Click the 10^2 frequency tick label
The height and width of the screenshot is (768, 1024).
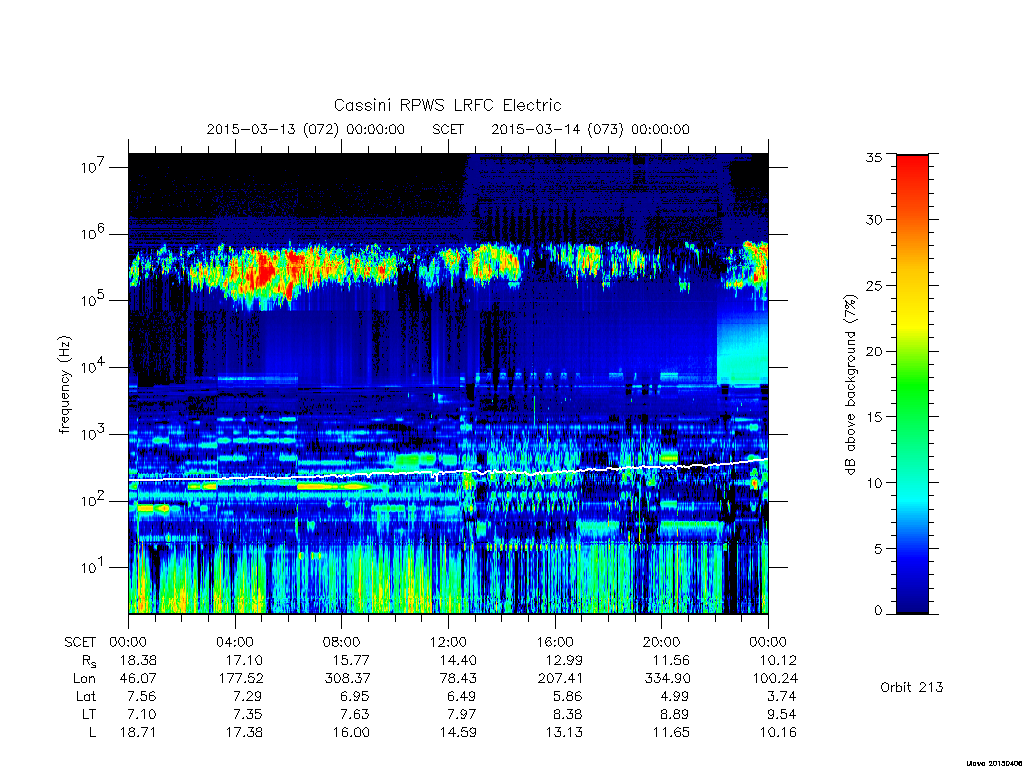click(93, 501)
